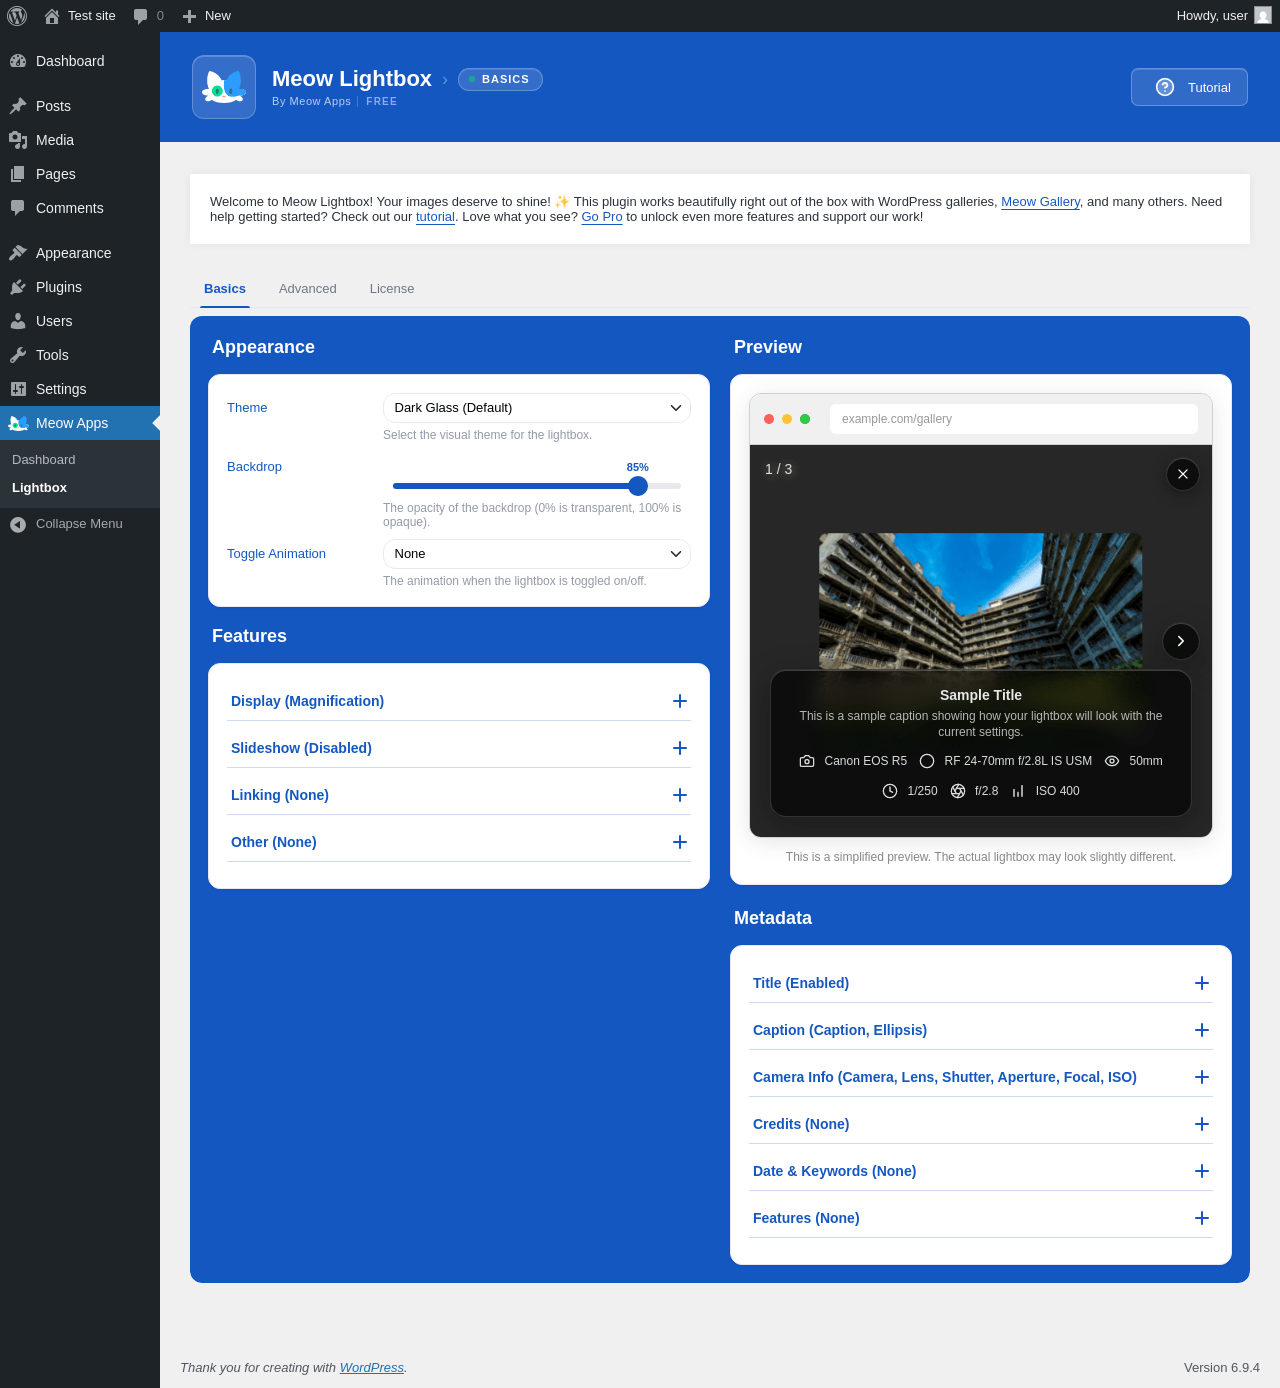The height and width of the screenshot is (1388, 1280).
Task: Click the WordPress logo in admin bar
Action: click(17, 16)
